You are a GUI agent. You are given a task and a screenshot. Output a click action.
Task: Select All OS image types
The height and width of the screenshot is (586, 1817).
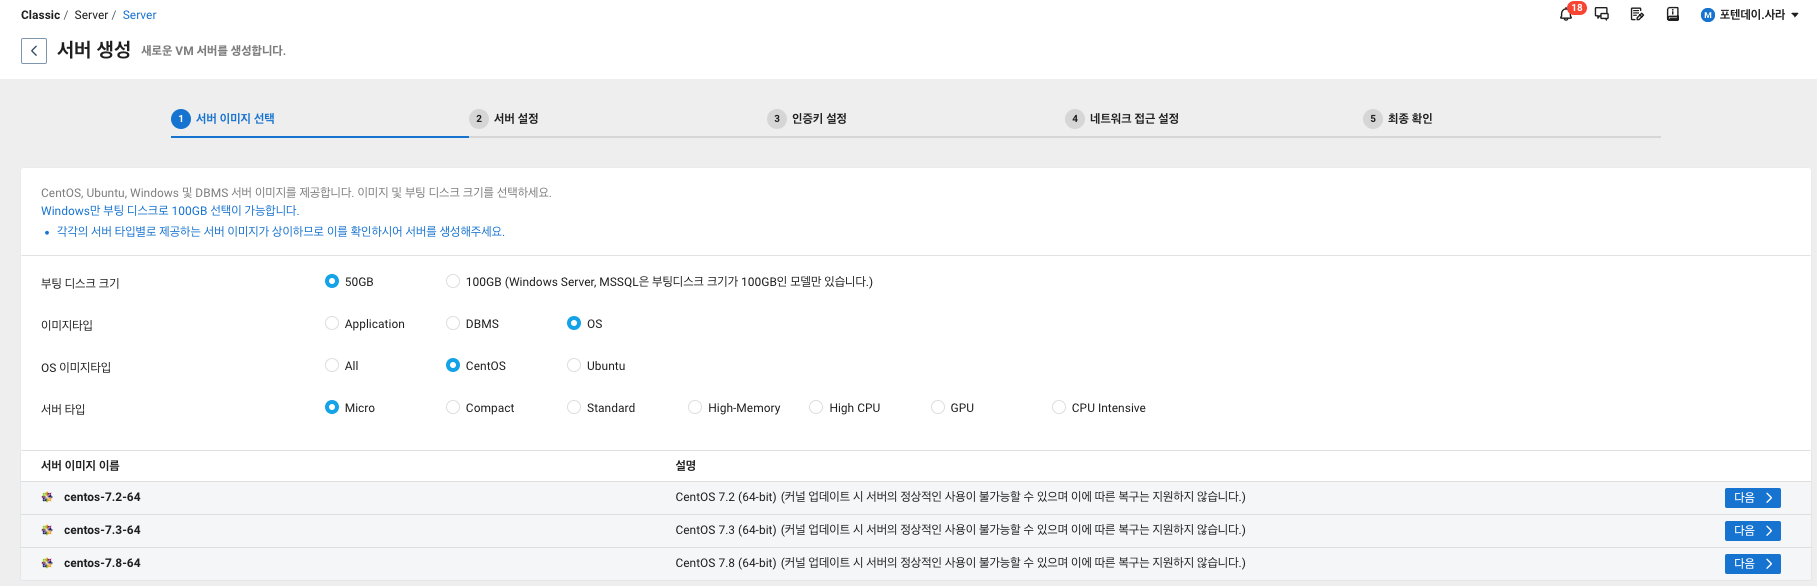(x=332, y=365)
